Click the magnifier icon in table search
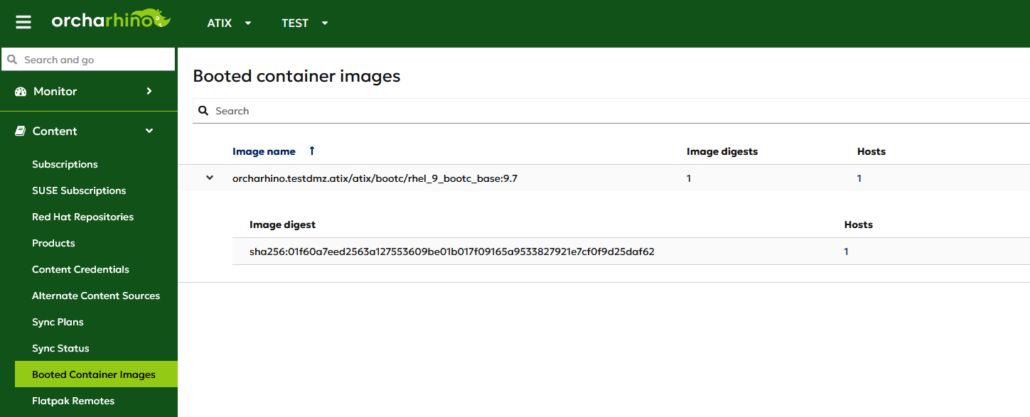The image size is (1030, 417). coord(203,111)
